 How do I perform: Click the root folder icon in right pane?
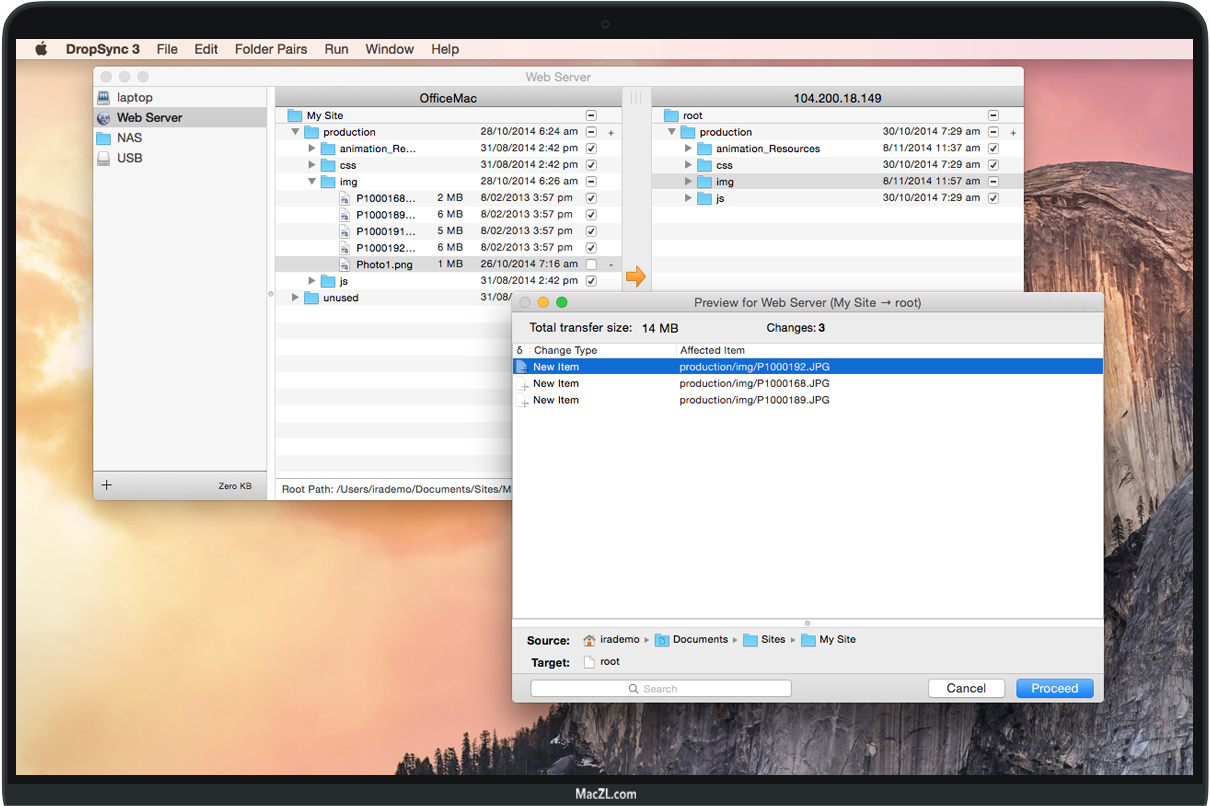pos(671,116)
